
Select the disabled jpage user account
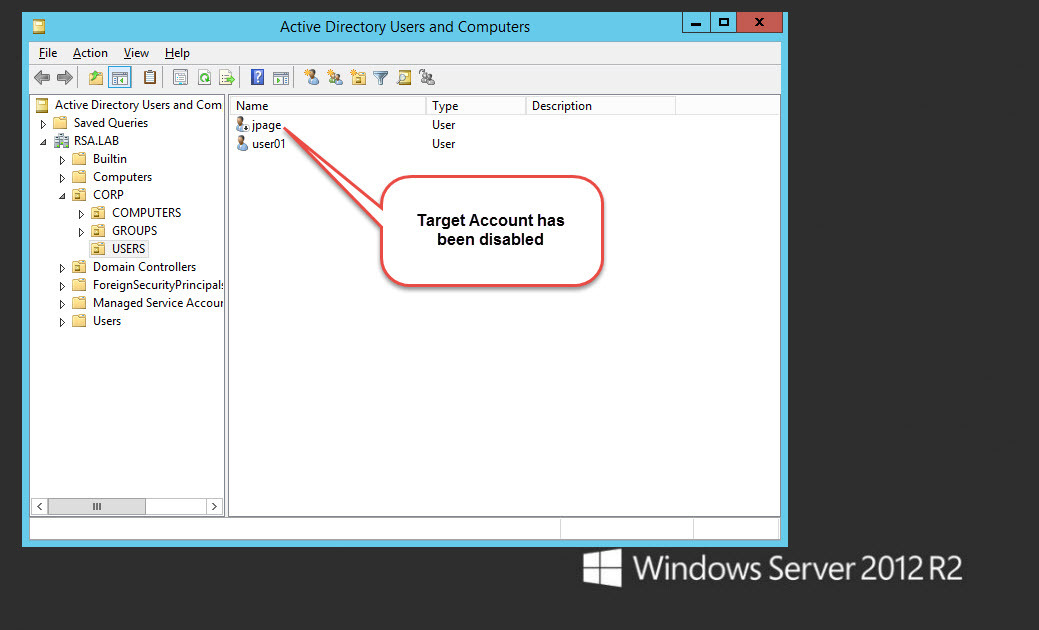pyautogui.click(x=266, y=125)
